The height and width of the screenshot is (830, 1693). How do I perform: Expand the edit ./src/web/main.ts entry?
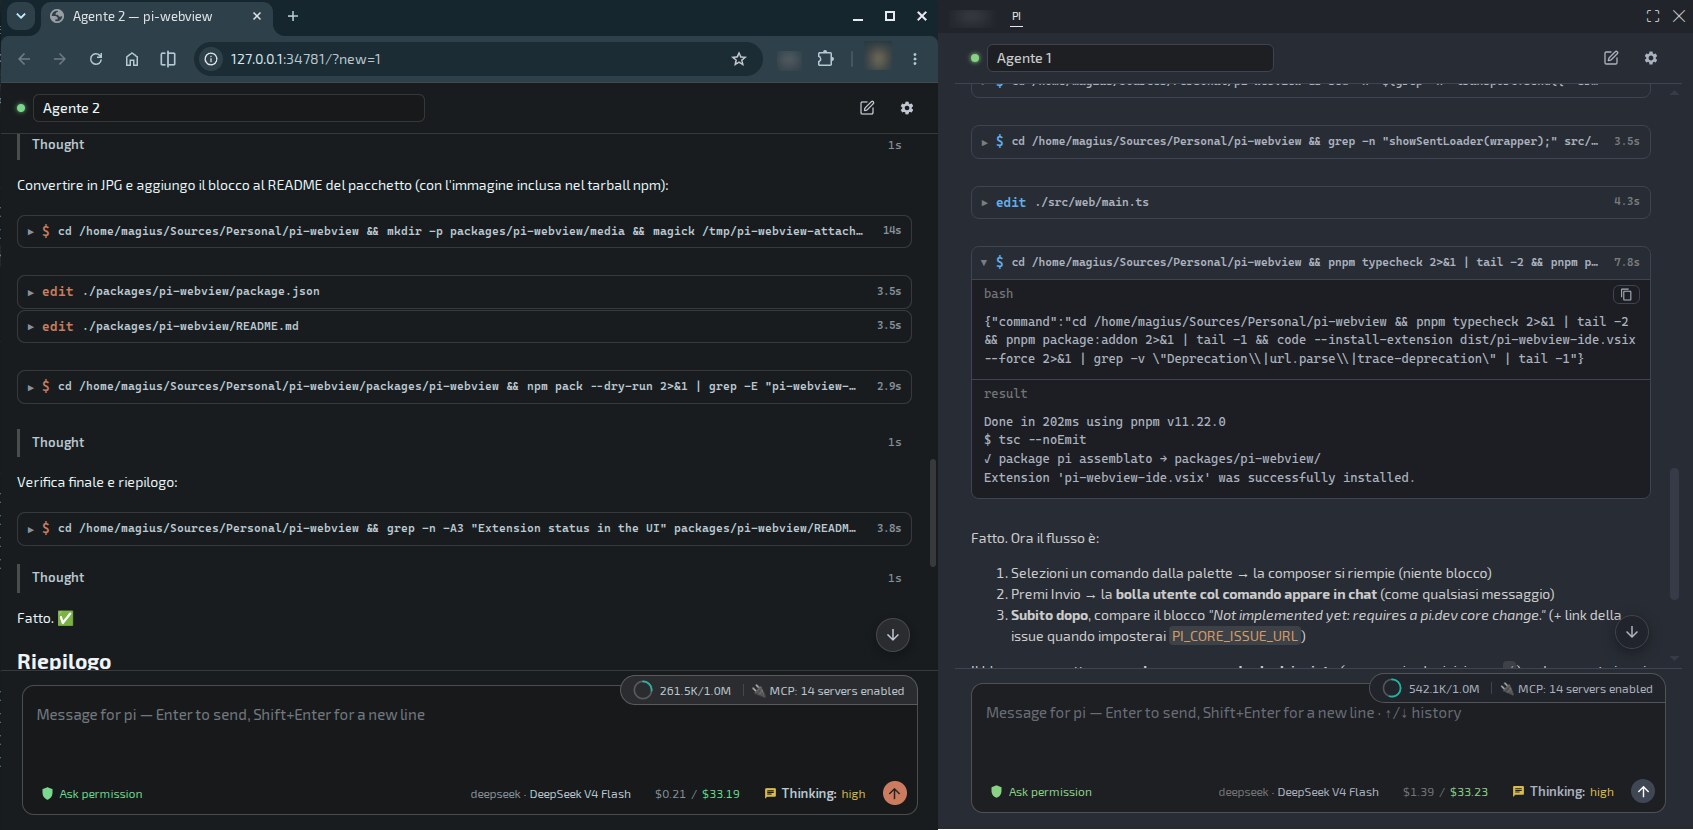(1310, 202)
